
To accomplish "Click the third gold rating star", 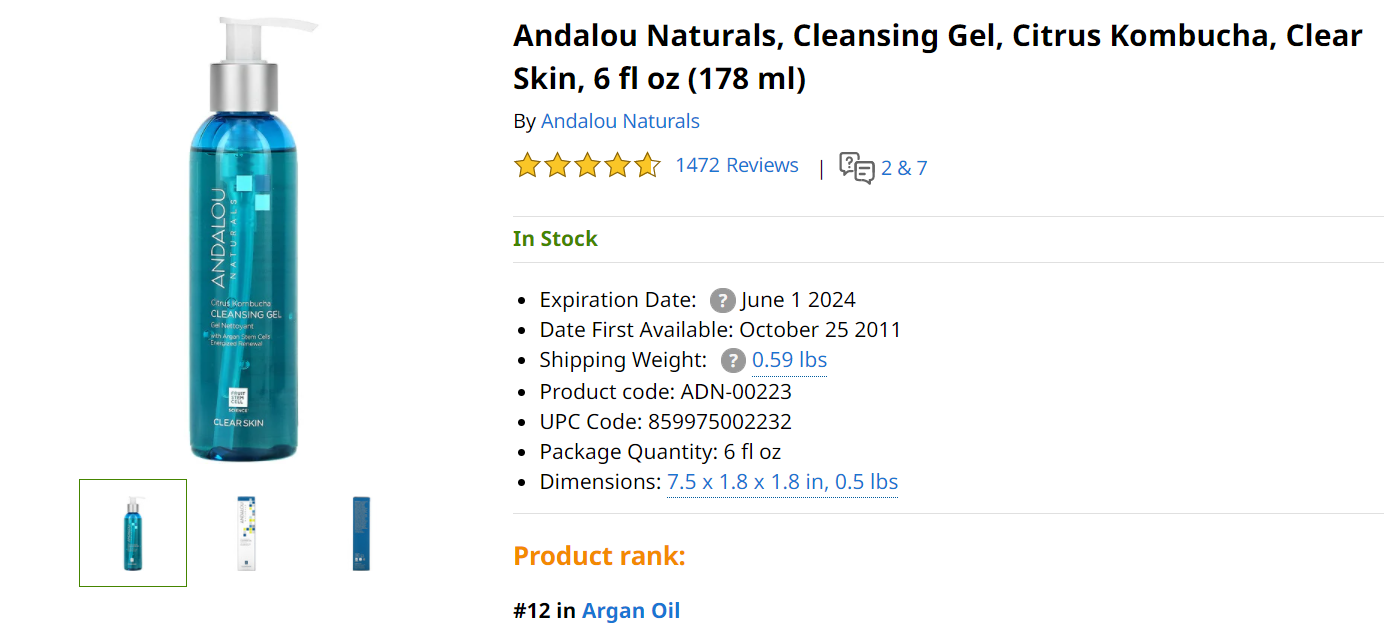I will point(587,165).
